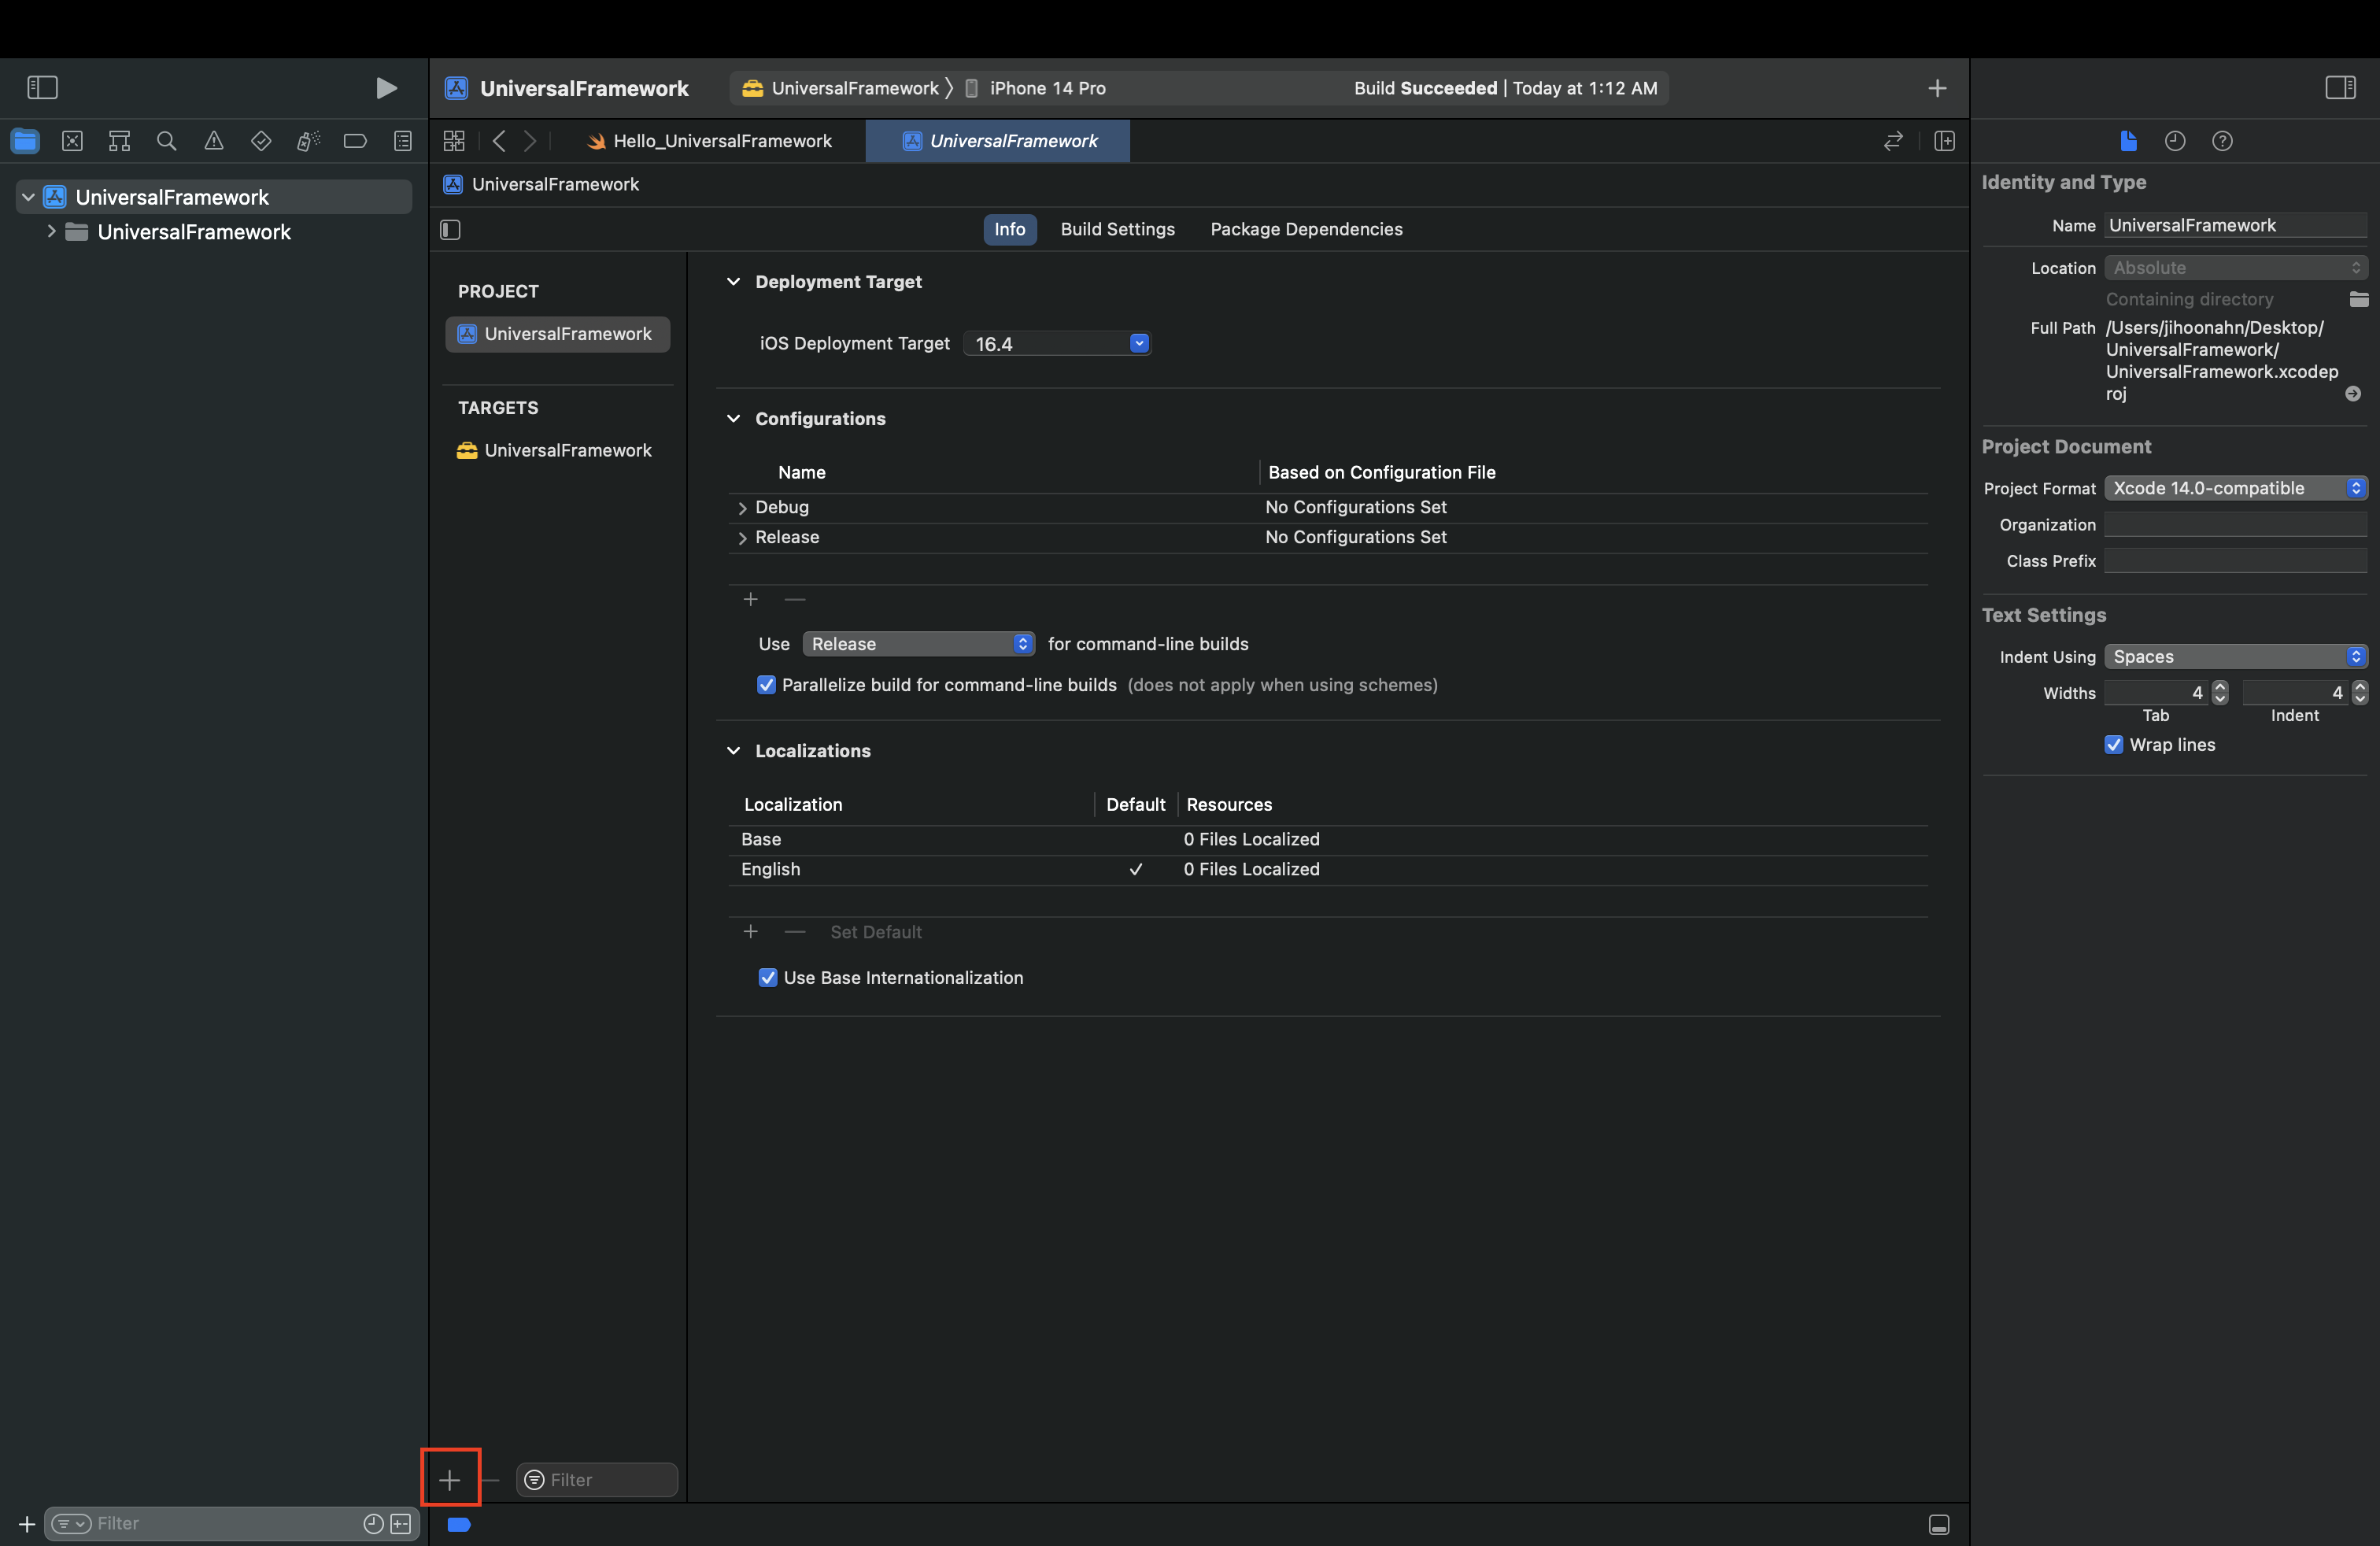Expand the Release configuration row
Viewport: 2380px width, 1546px height.
pos(741,538)
